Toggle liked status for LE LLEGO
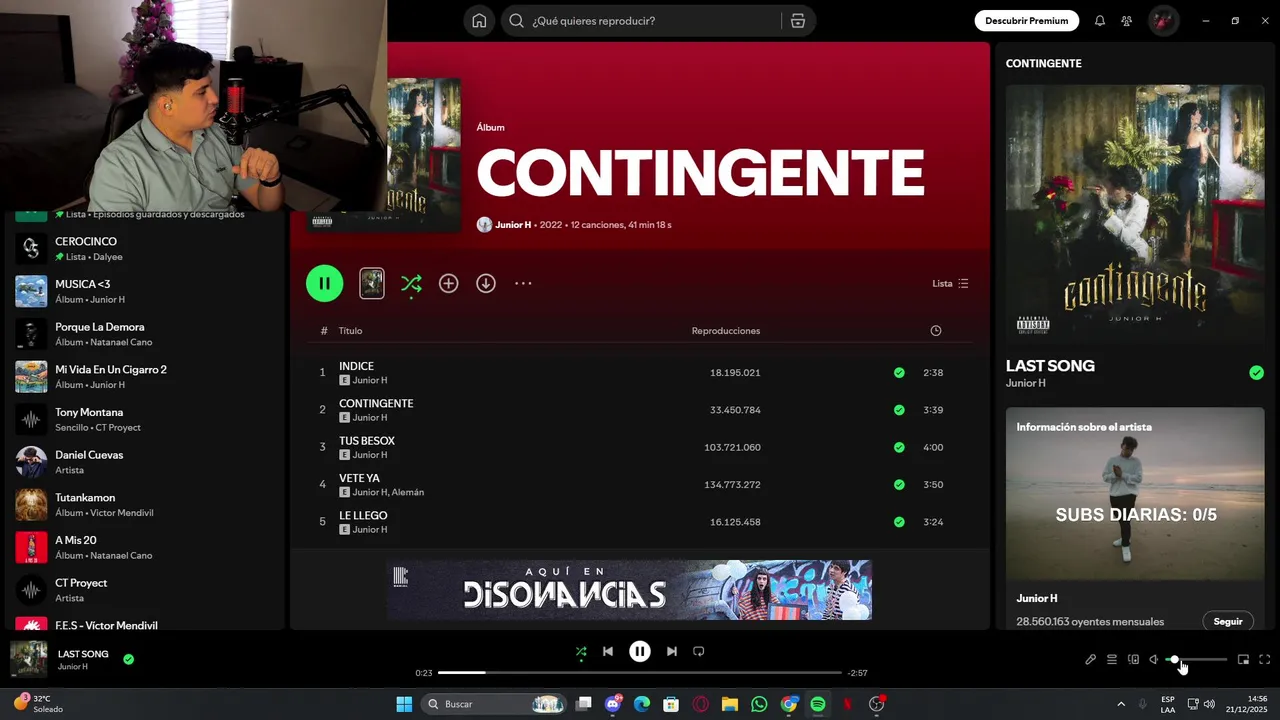 pos(899,522)
